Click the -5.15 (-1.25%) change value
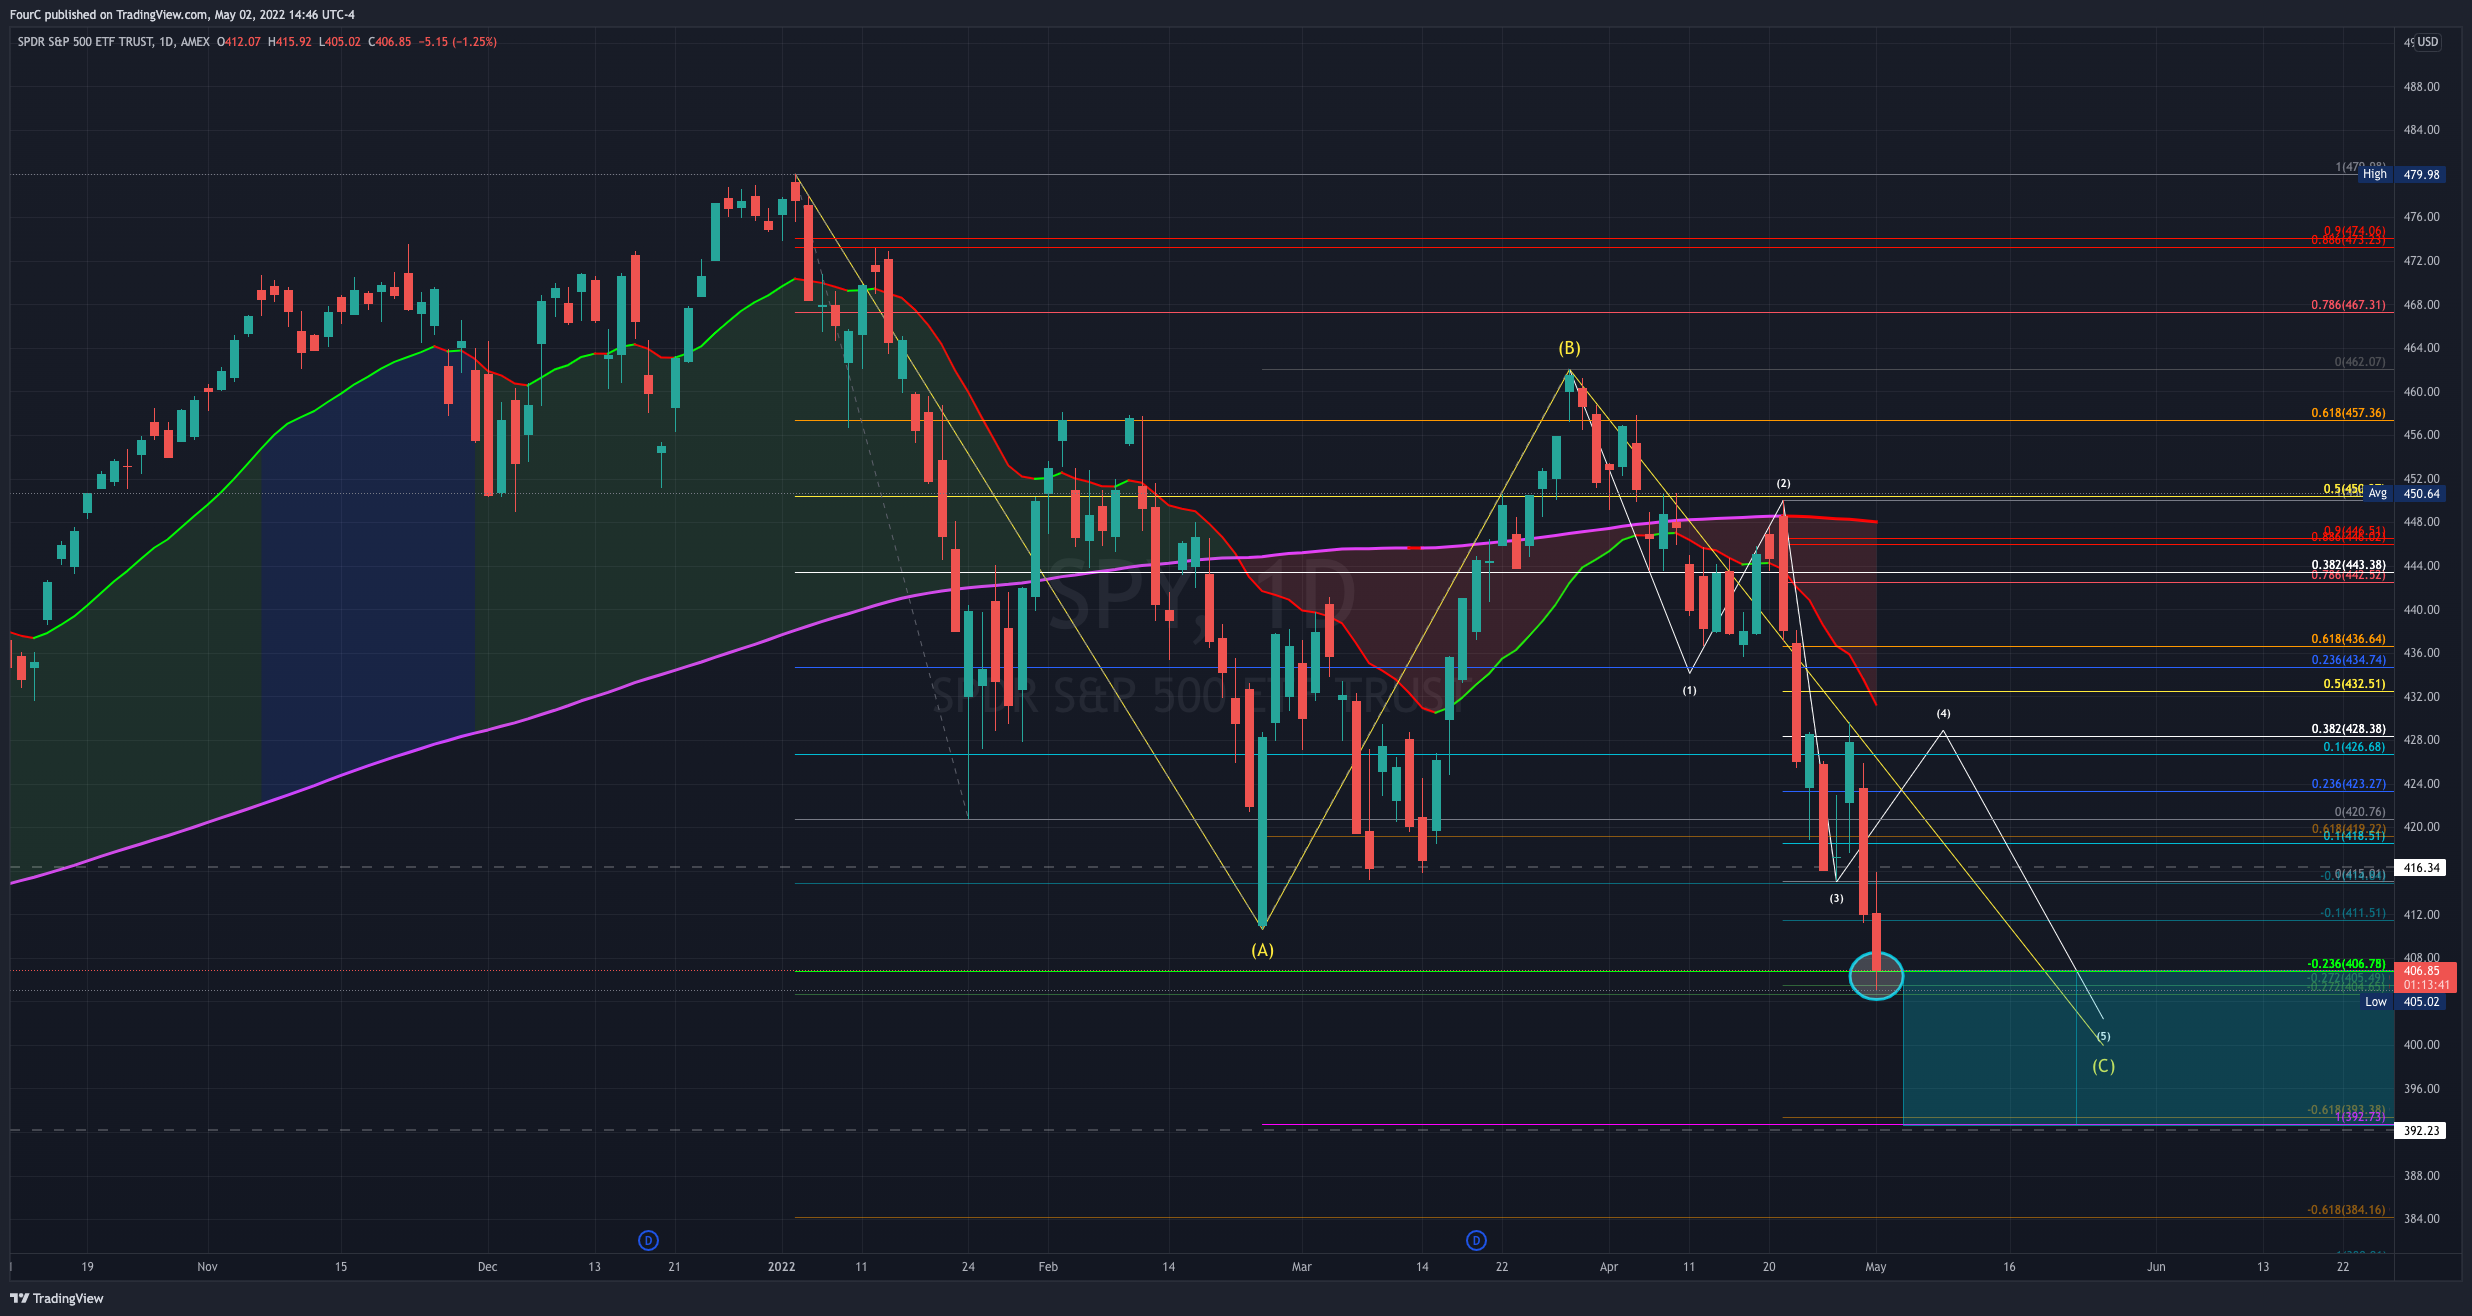The height and width of the screenshot is (1316, 2472). (458, 42)
